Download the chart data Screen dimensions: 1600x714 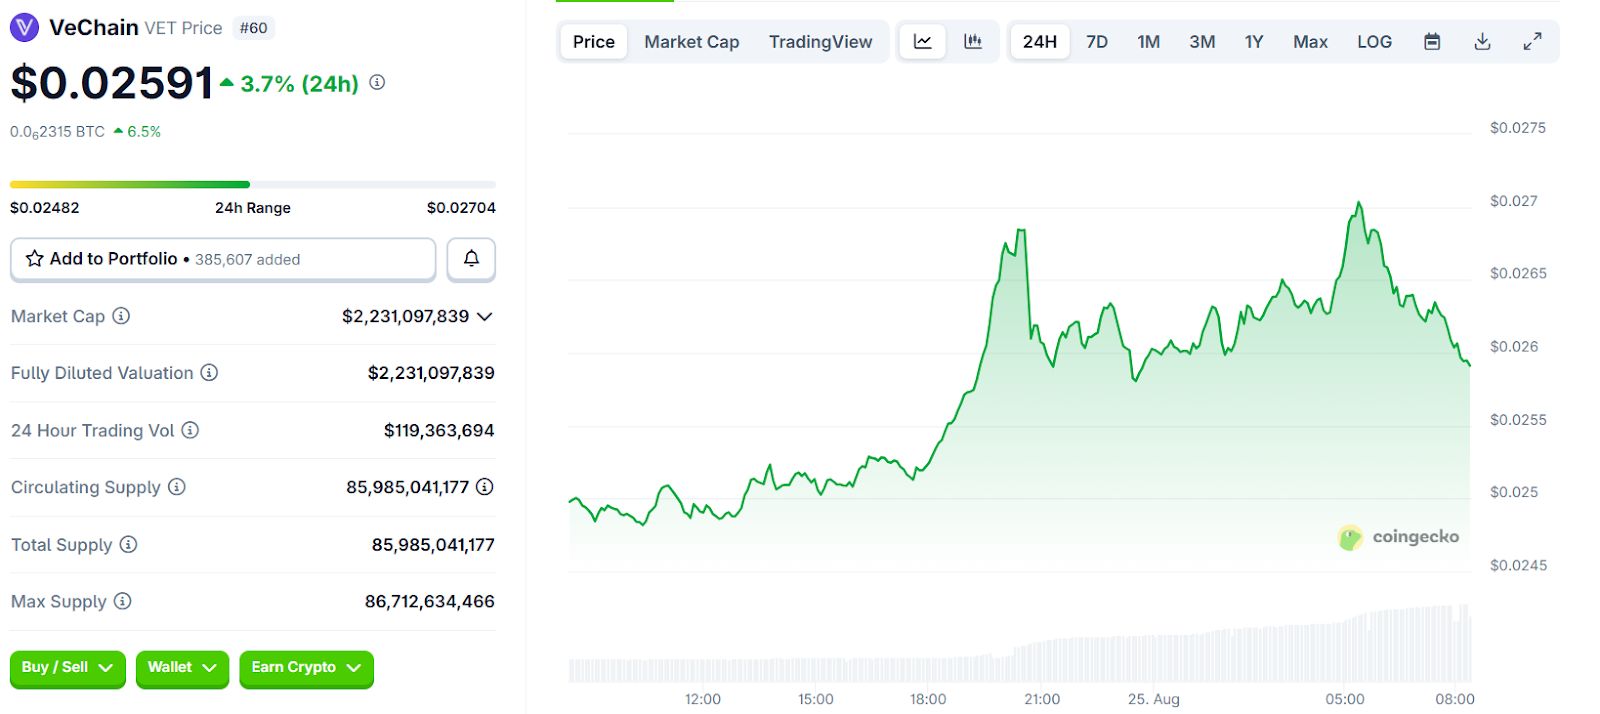click(1482, 42)
